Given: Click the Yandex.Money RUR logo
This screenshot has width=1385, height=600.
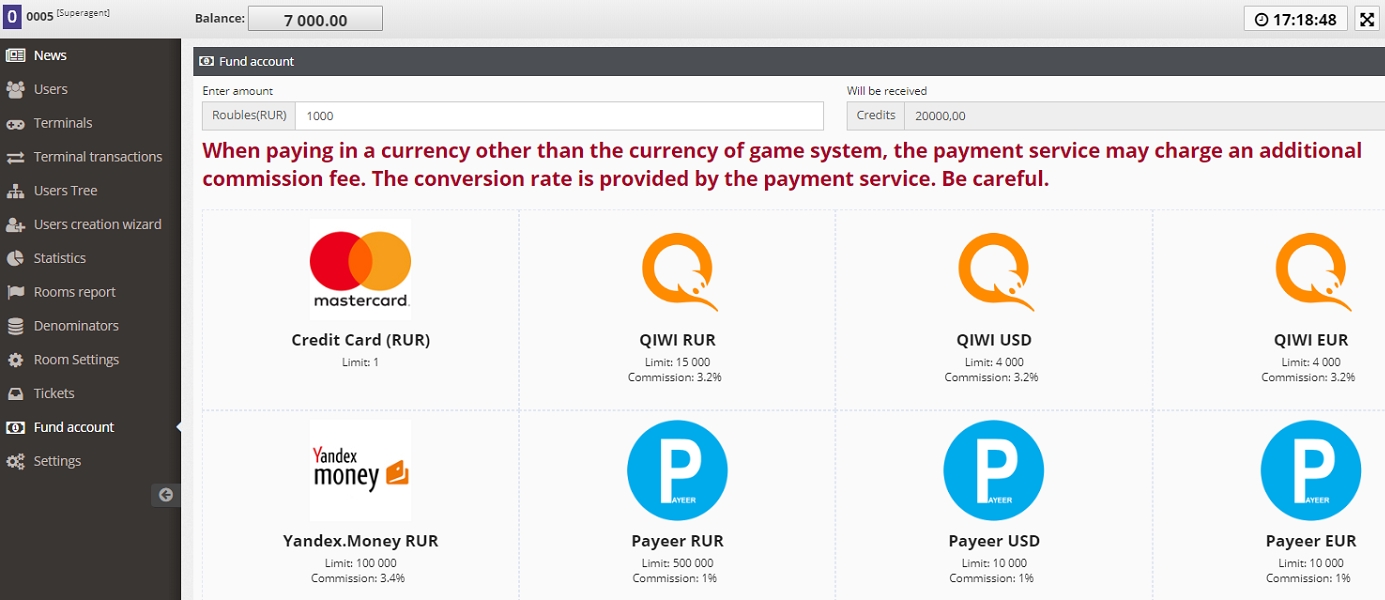Looking at the screenshot, I should click(360, 470).
